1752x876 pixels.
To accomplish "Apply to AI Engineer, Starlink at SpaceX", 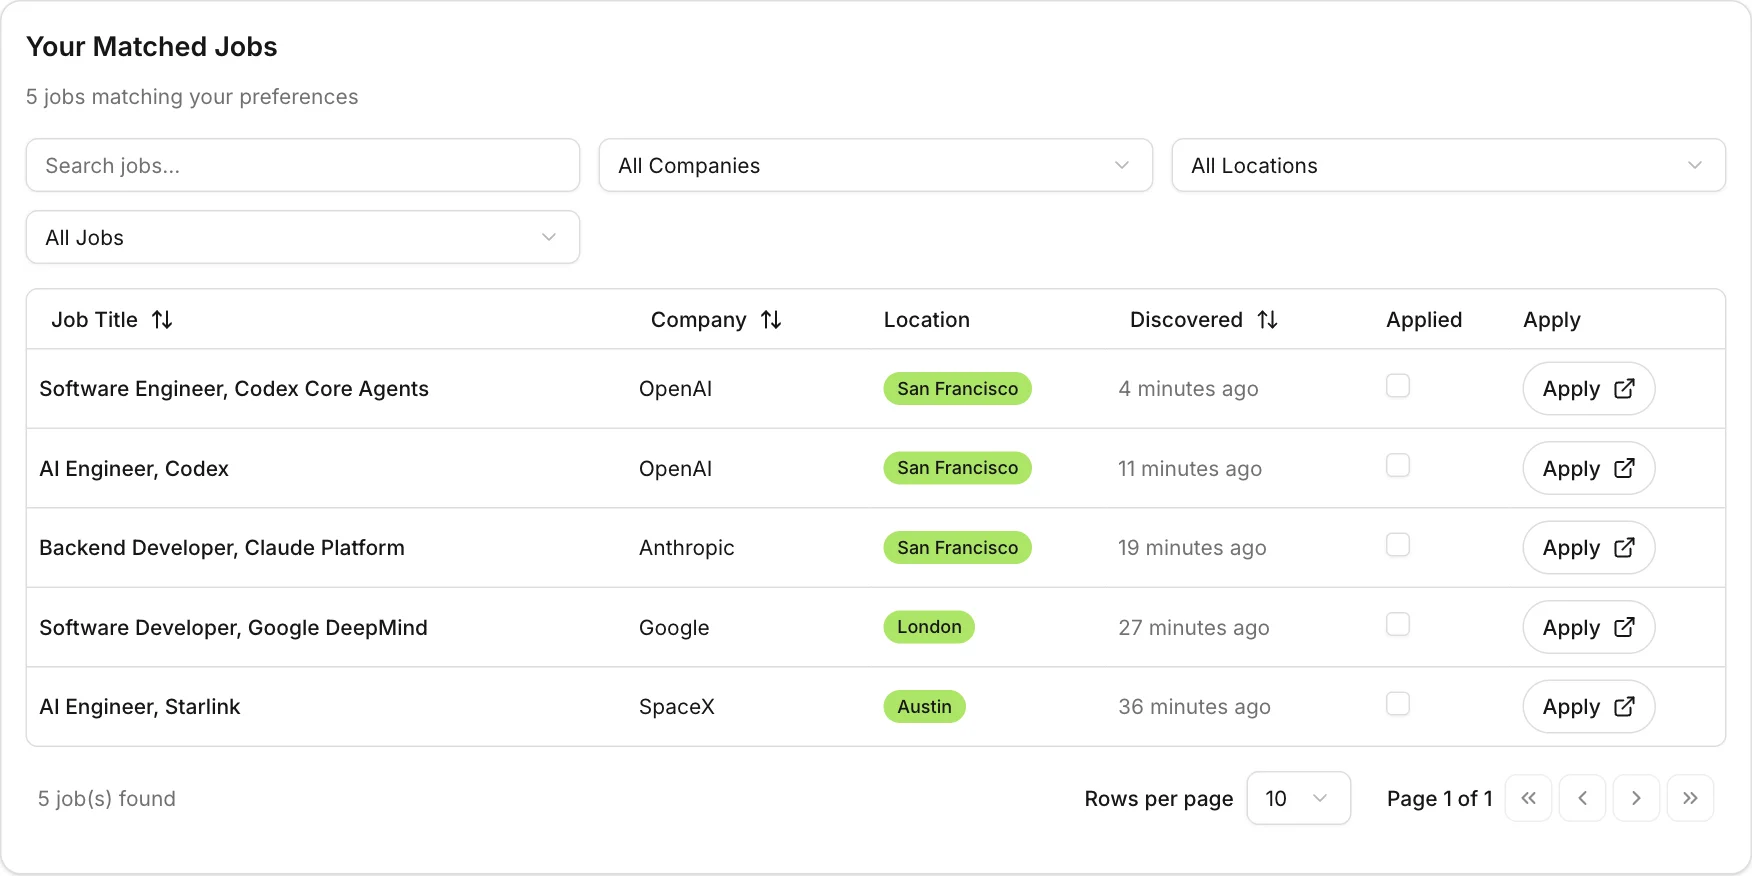I will 1588,706.
